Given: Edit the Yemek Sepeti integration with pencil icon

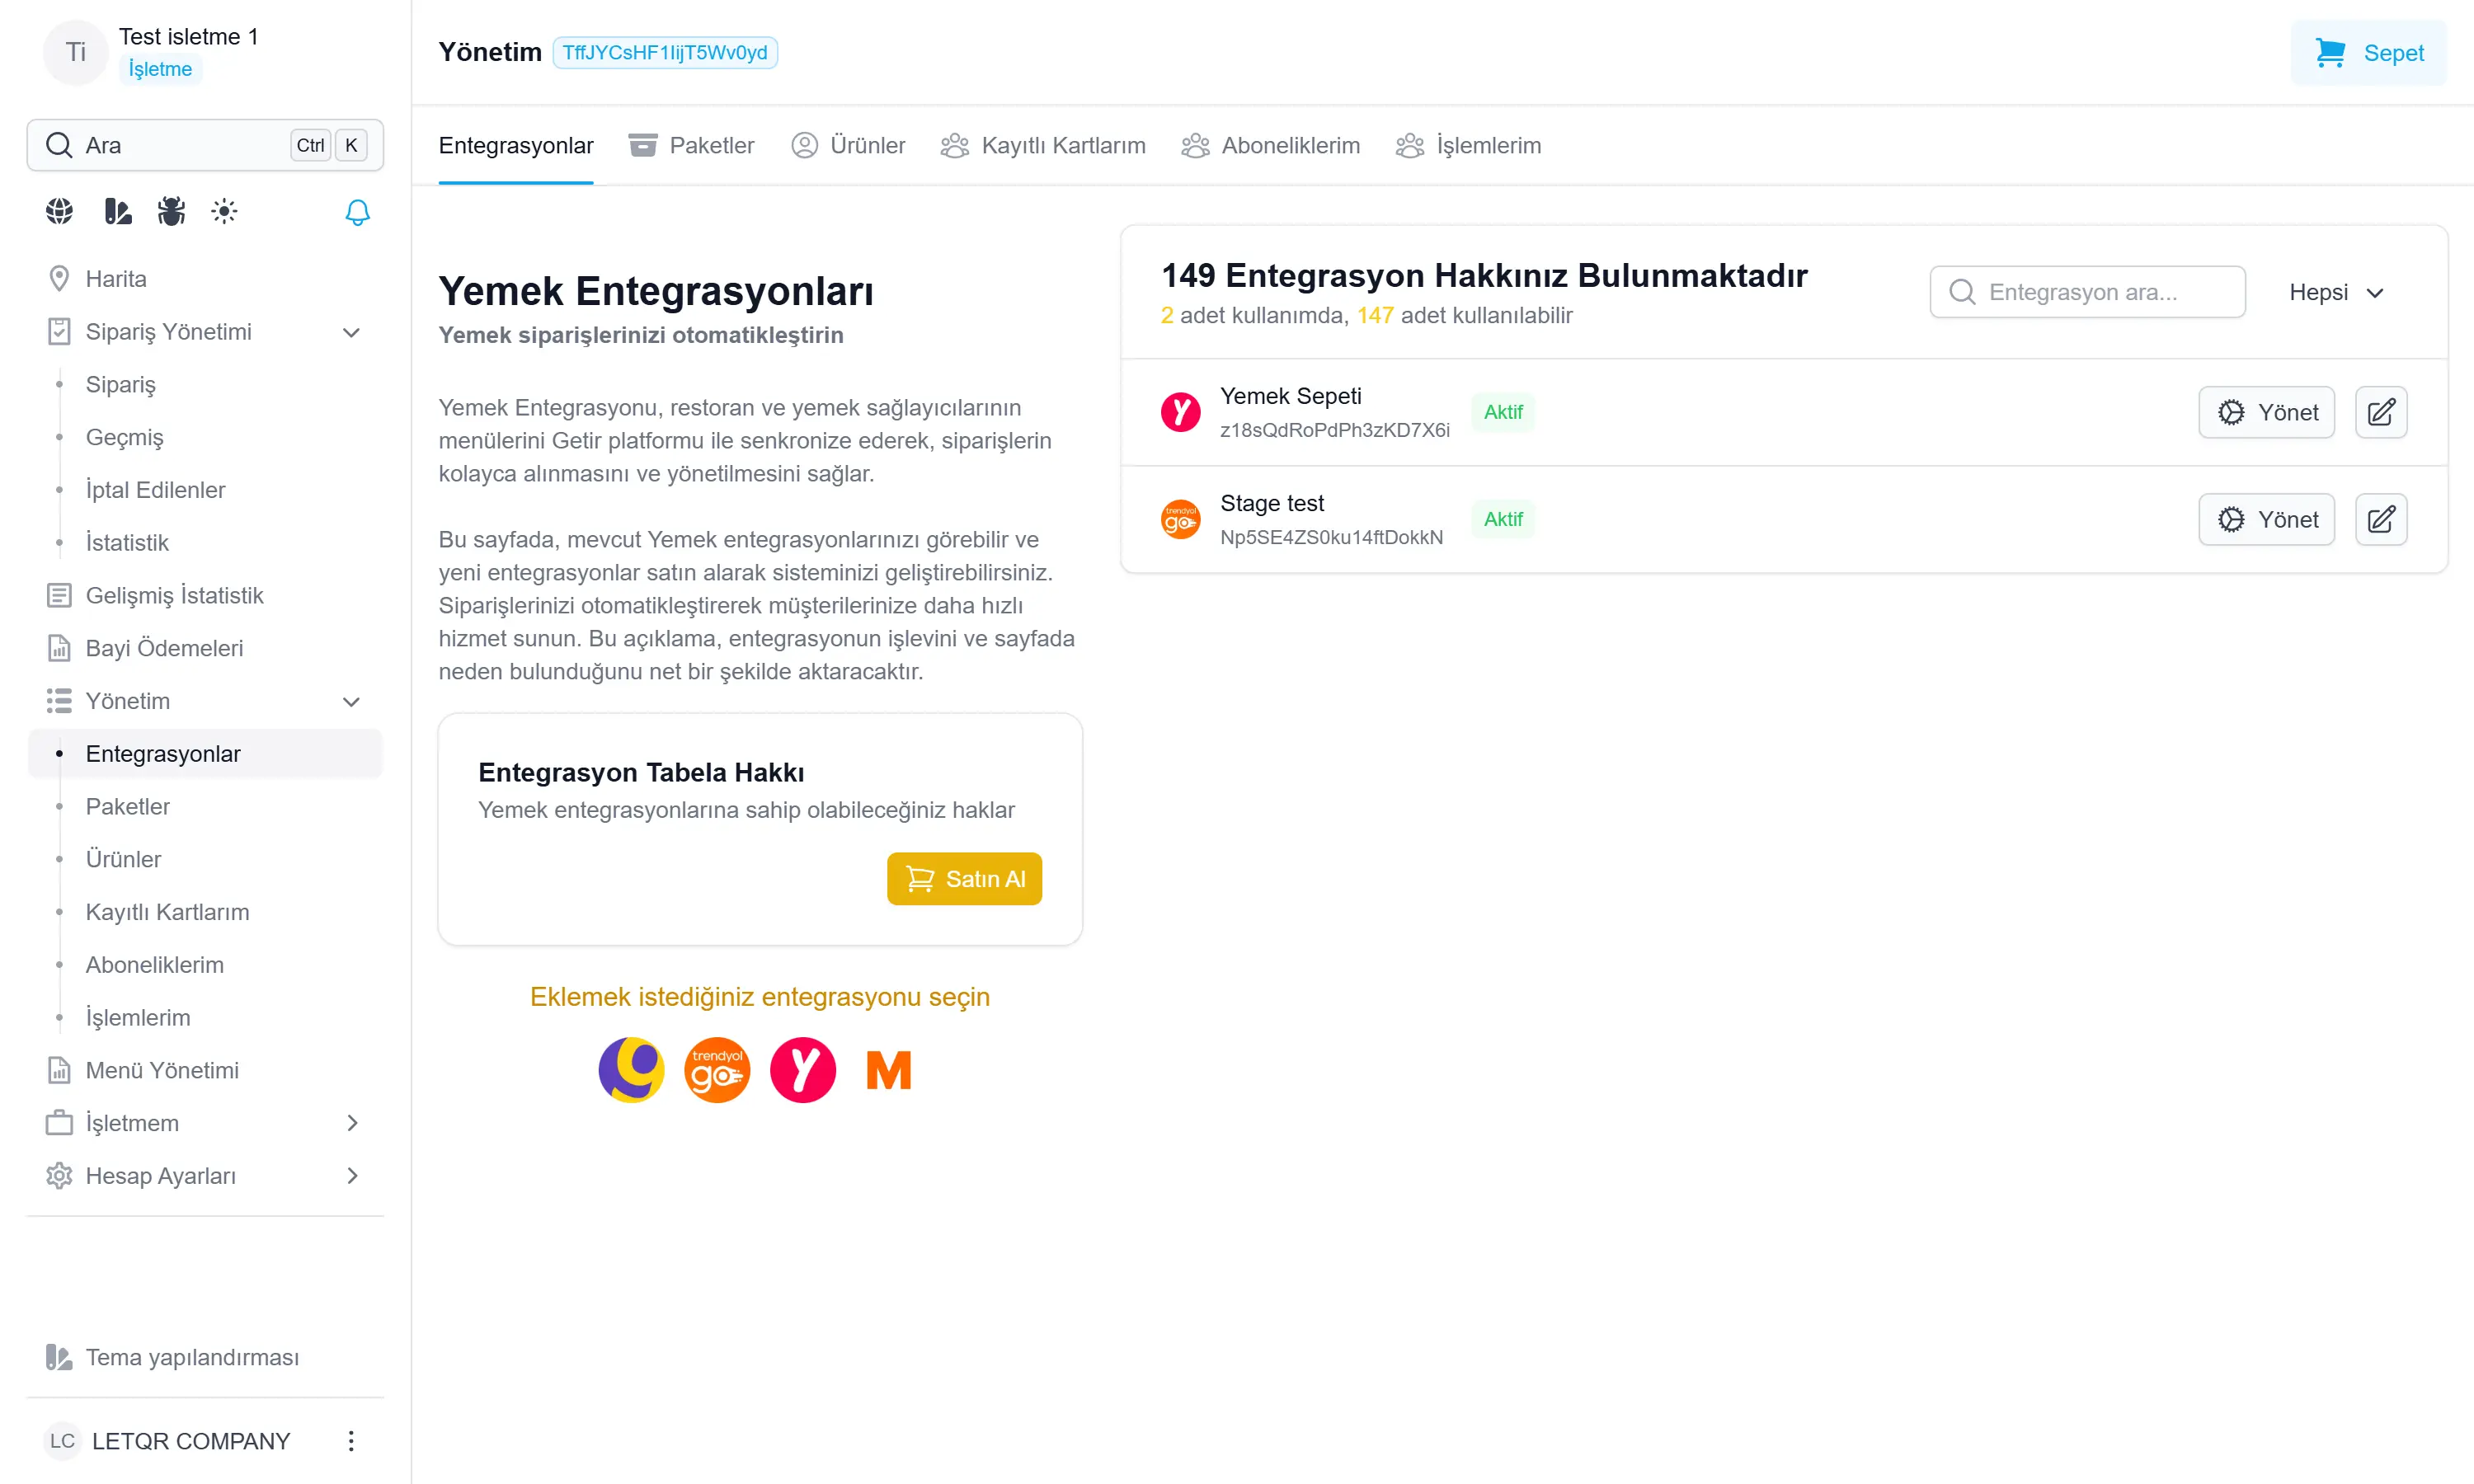Looking at the screenshot, I should pyautogui.click(x=2381, y=412).
